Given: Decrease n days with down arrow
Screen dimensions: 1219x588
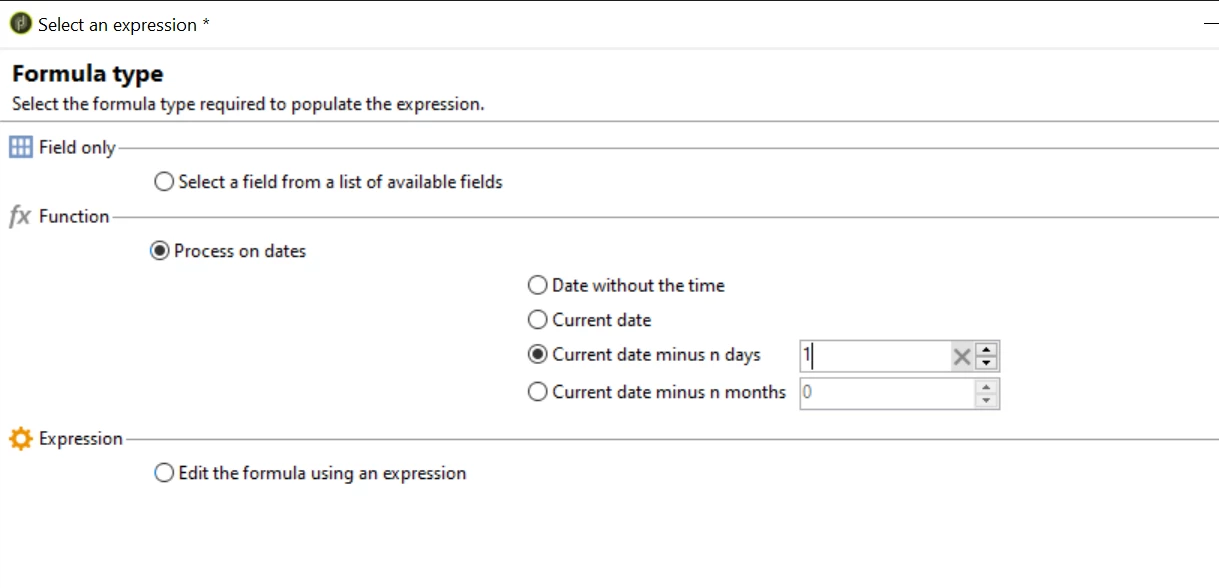Looking at the screenshot, I should 987,363.
